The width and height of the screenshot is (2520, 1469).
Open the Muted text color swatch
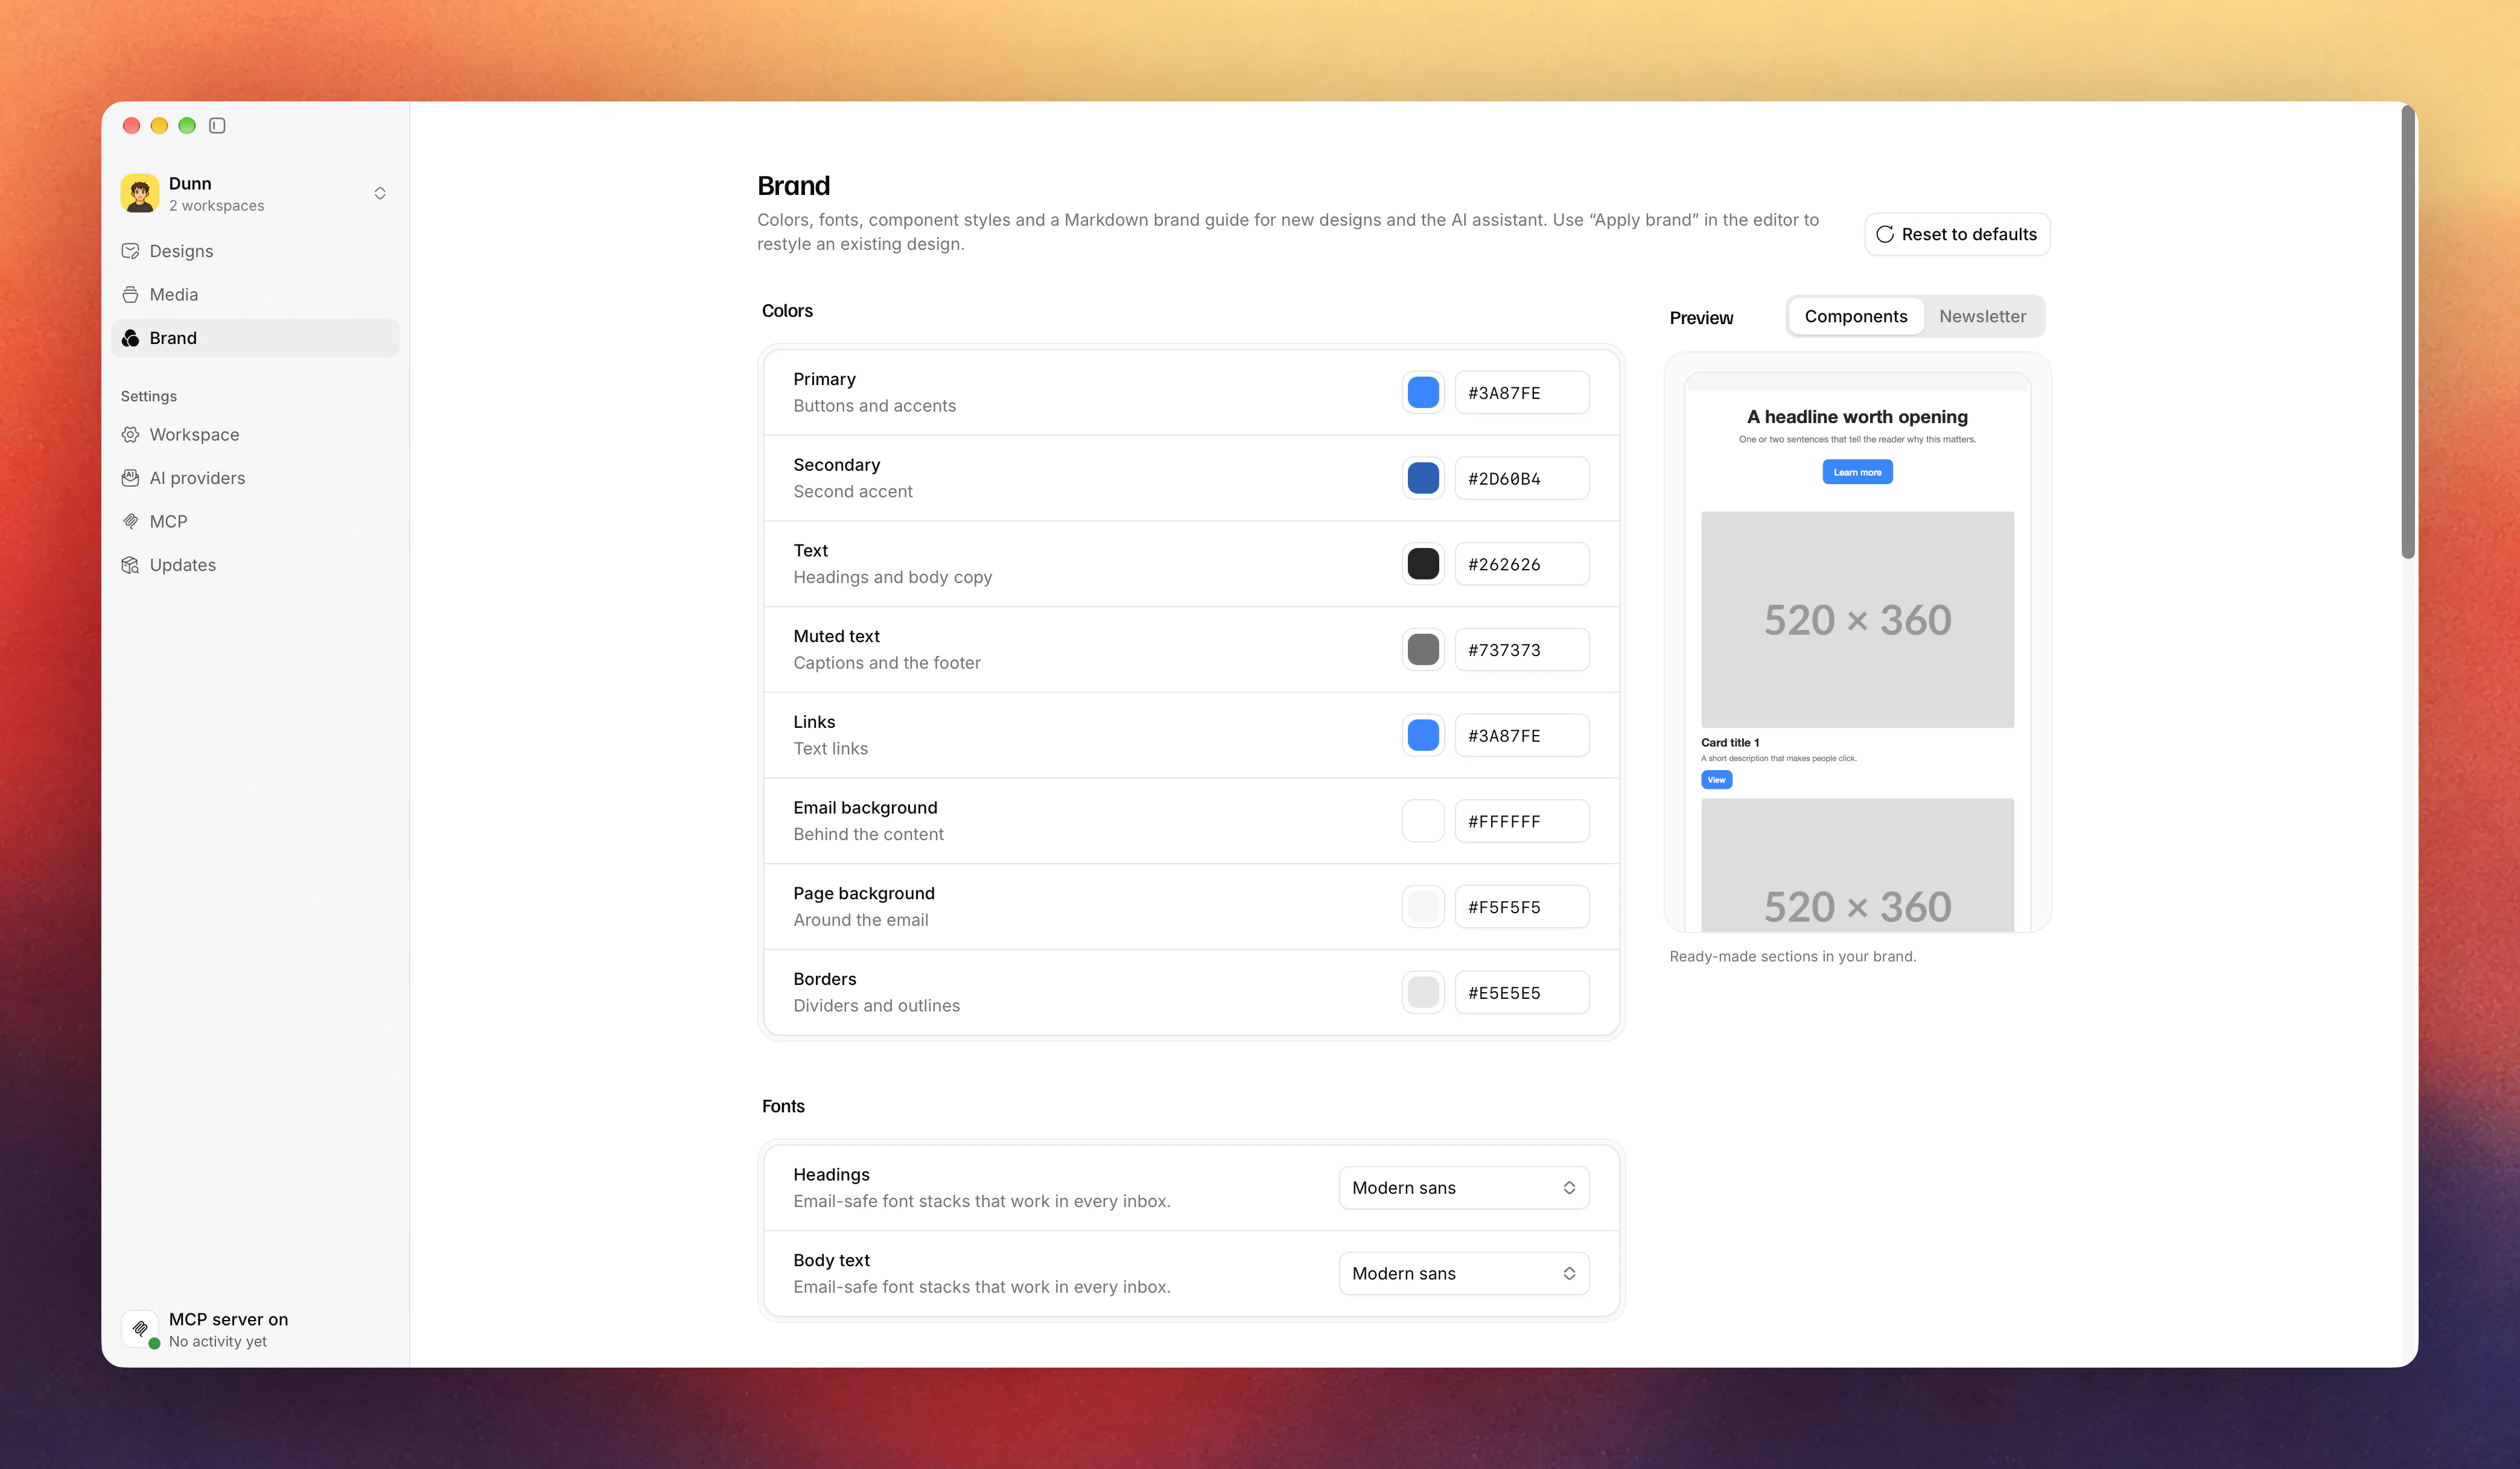(1423, 649)
